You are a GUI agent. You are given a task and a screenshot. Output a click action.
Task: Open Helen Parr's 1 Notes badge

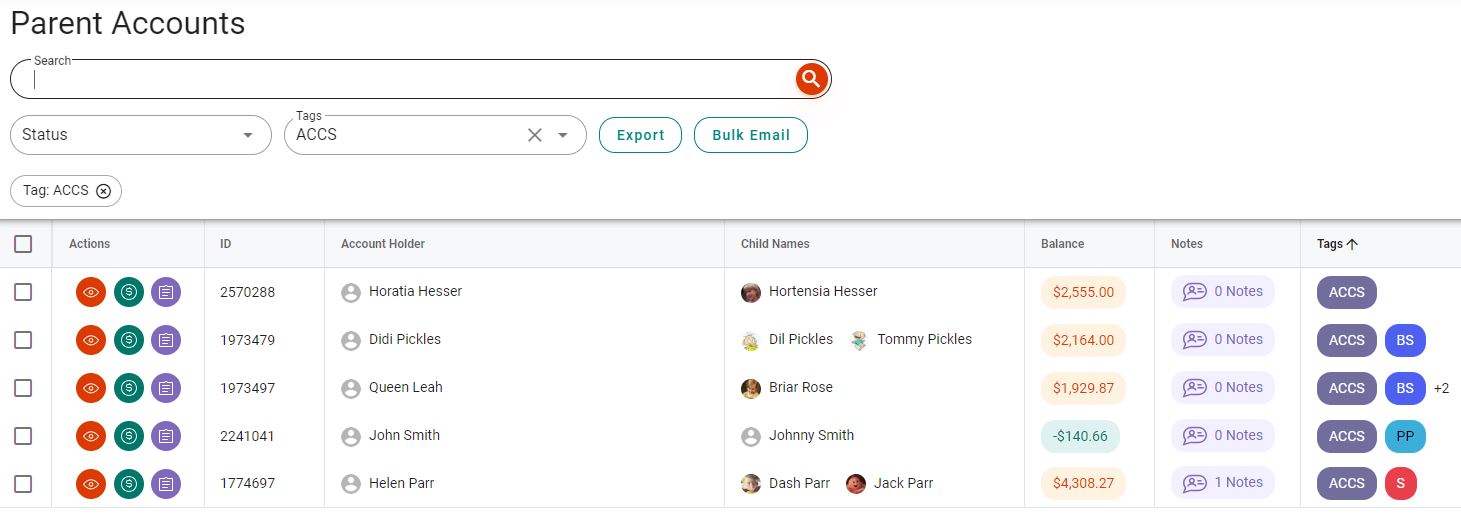point(1223,483)
